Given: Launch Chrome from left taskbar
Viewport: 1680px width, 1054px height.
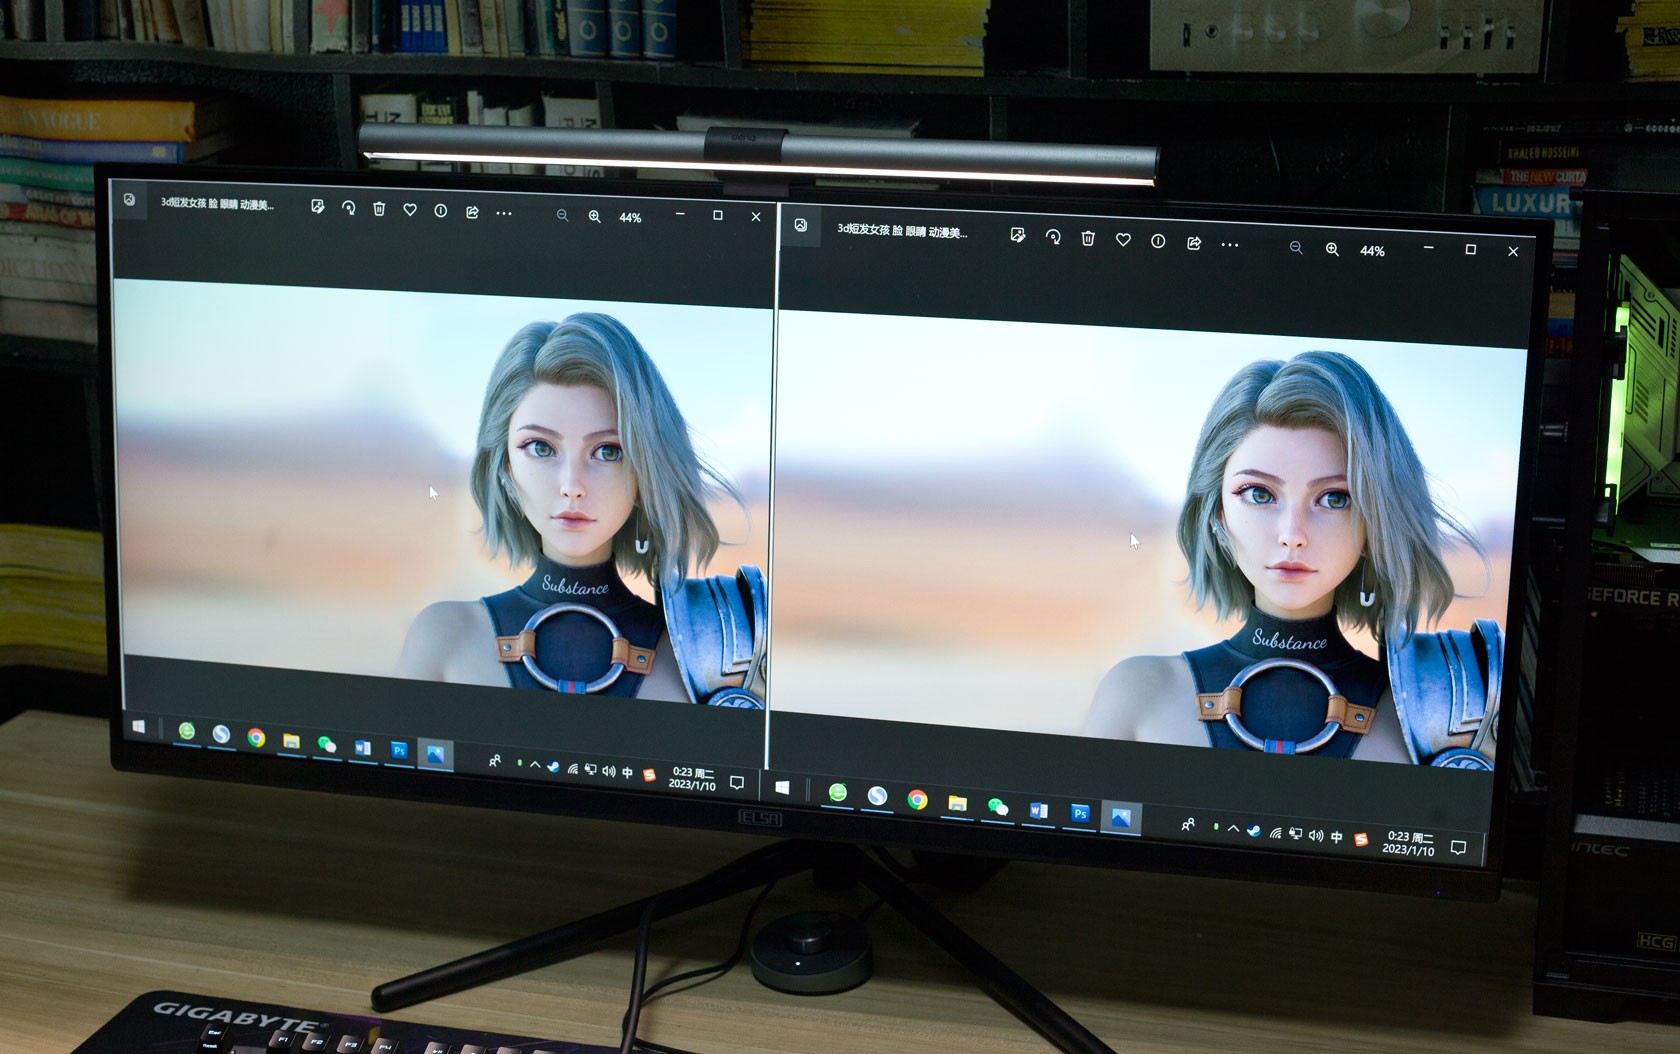Looking at the screenshot, I should [256, 737].
